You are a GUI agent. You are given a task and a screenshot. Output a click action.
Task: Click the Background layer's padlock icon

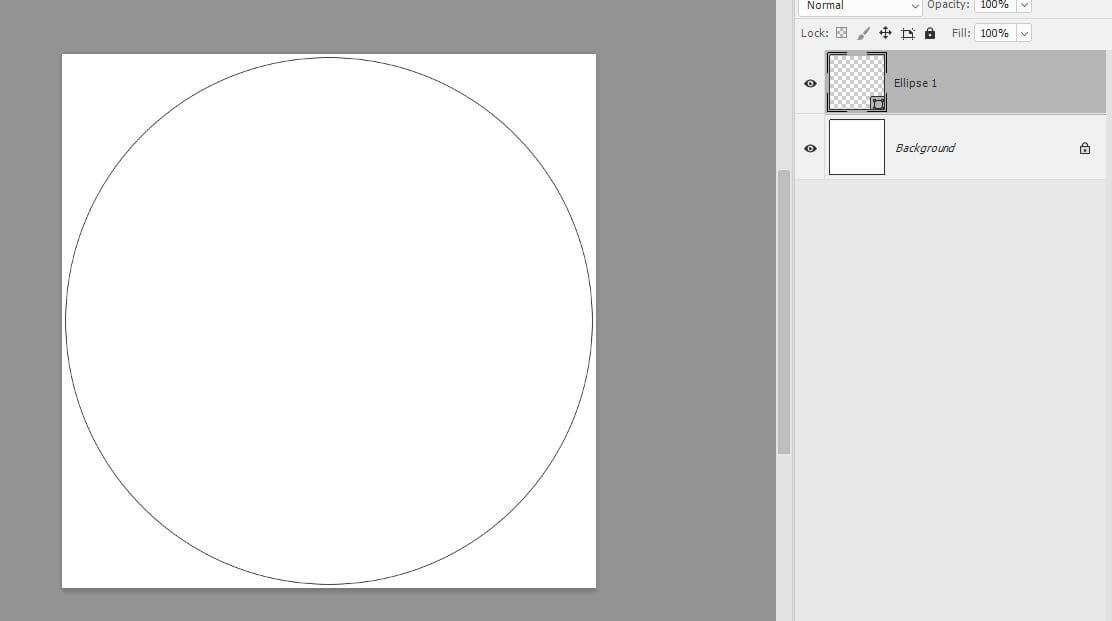1085,148
